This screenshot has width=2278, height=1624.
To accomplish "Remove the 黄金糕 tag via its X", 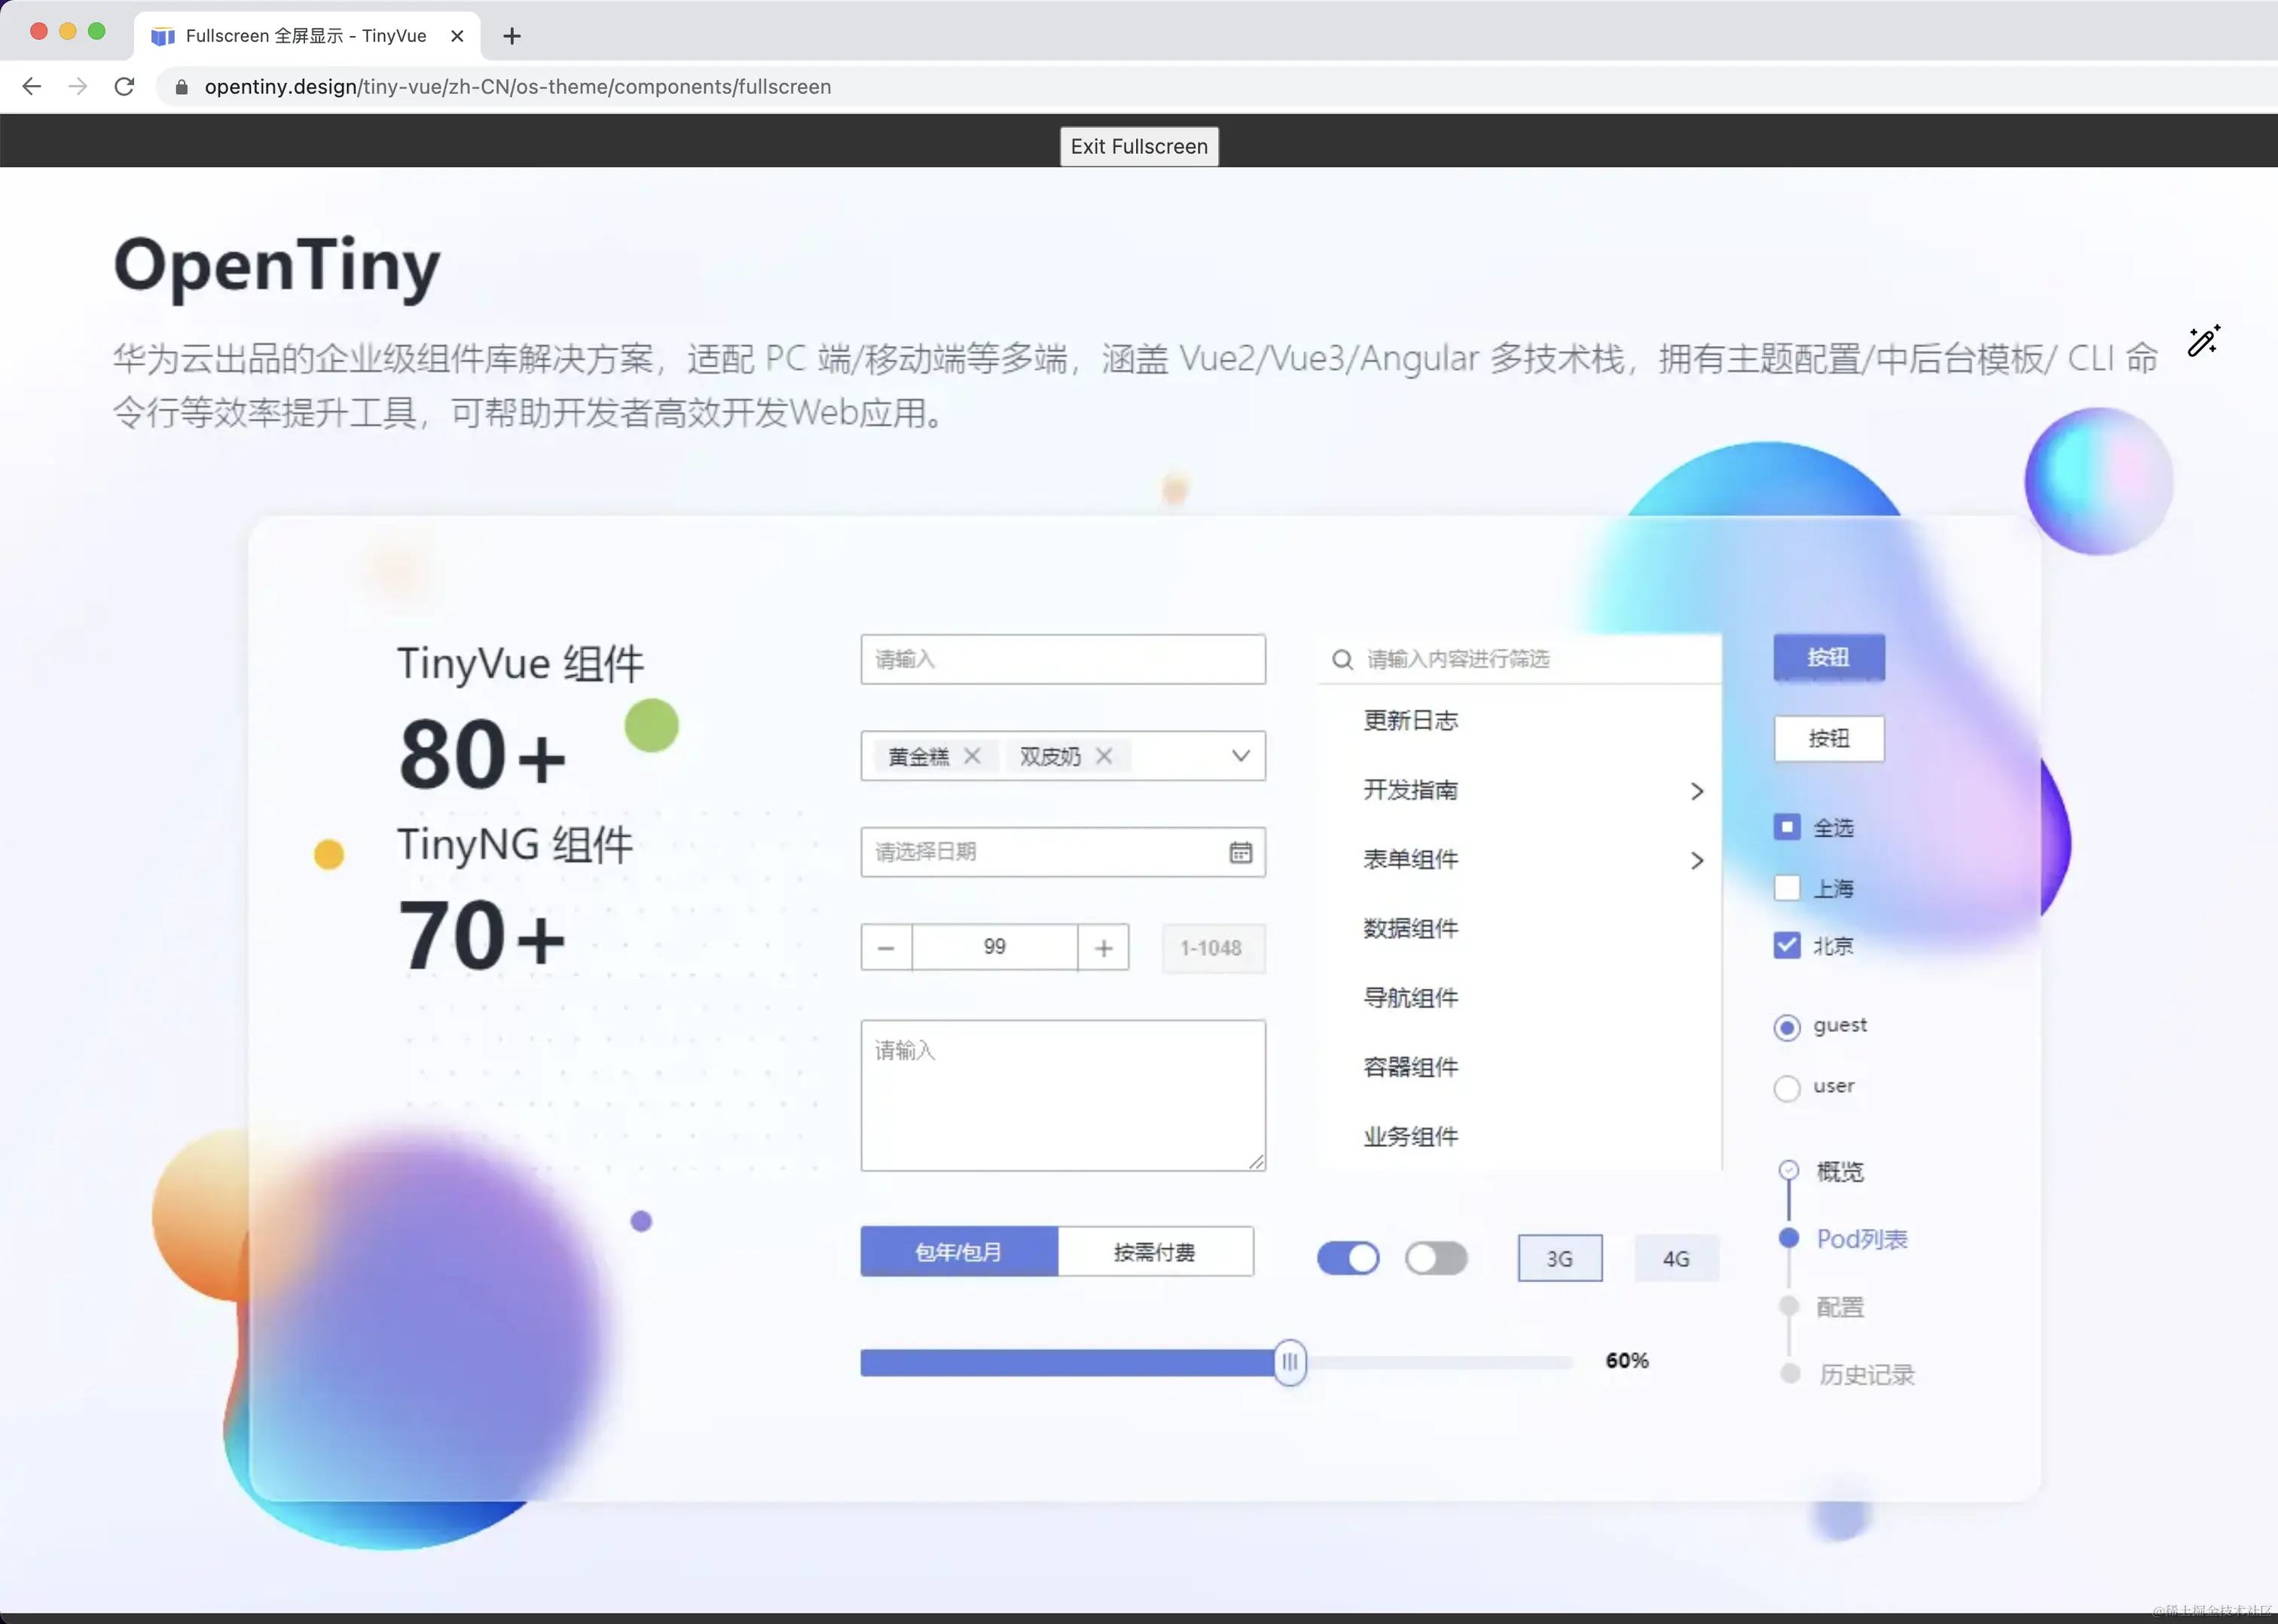I will [x=972, y=756].
